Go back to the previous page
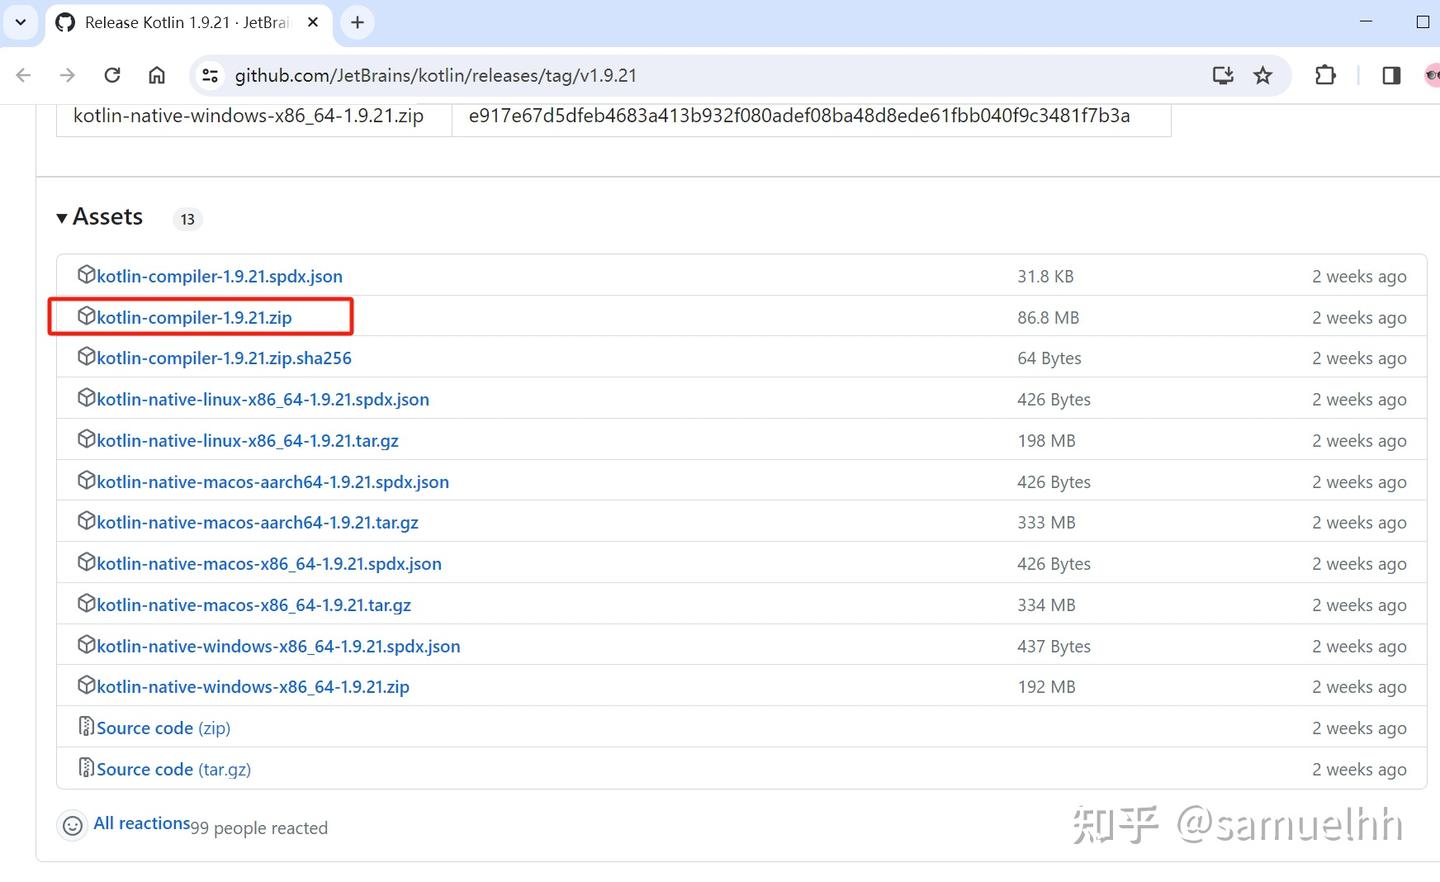The image size is (1440, 882). coord(23,75)
